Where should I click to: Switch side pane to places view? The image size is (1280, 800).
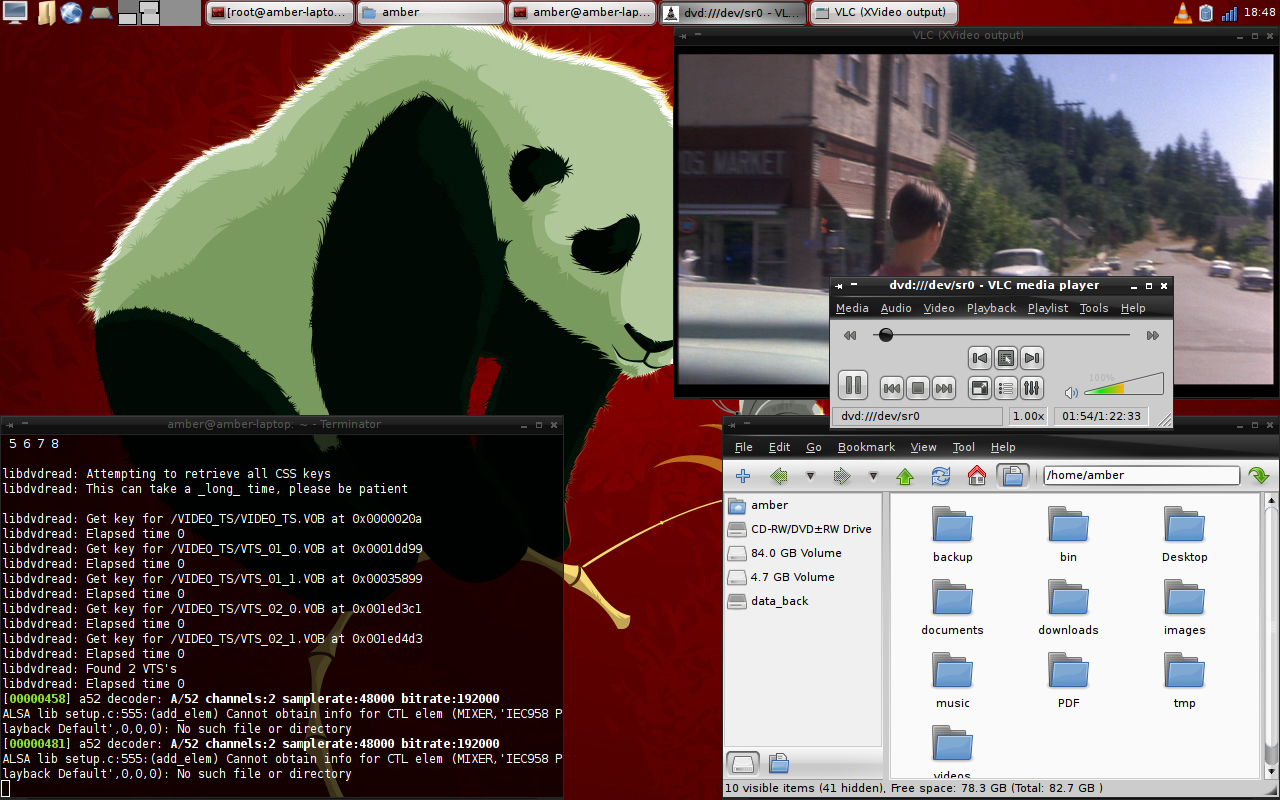742,763
